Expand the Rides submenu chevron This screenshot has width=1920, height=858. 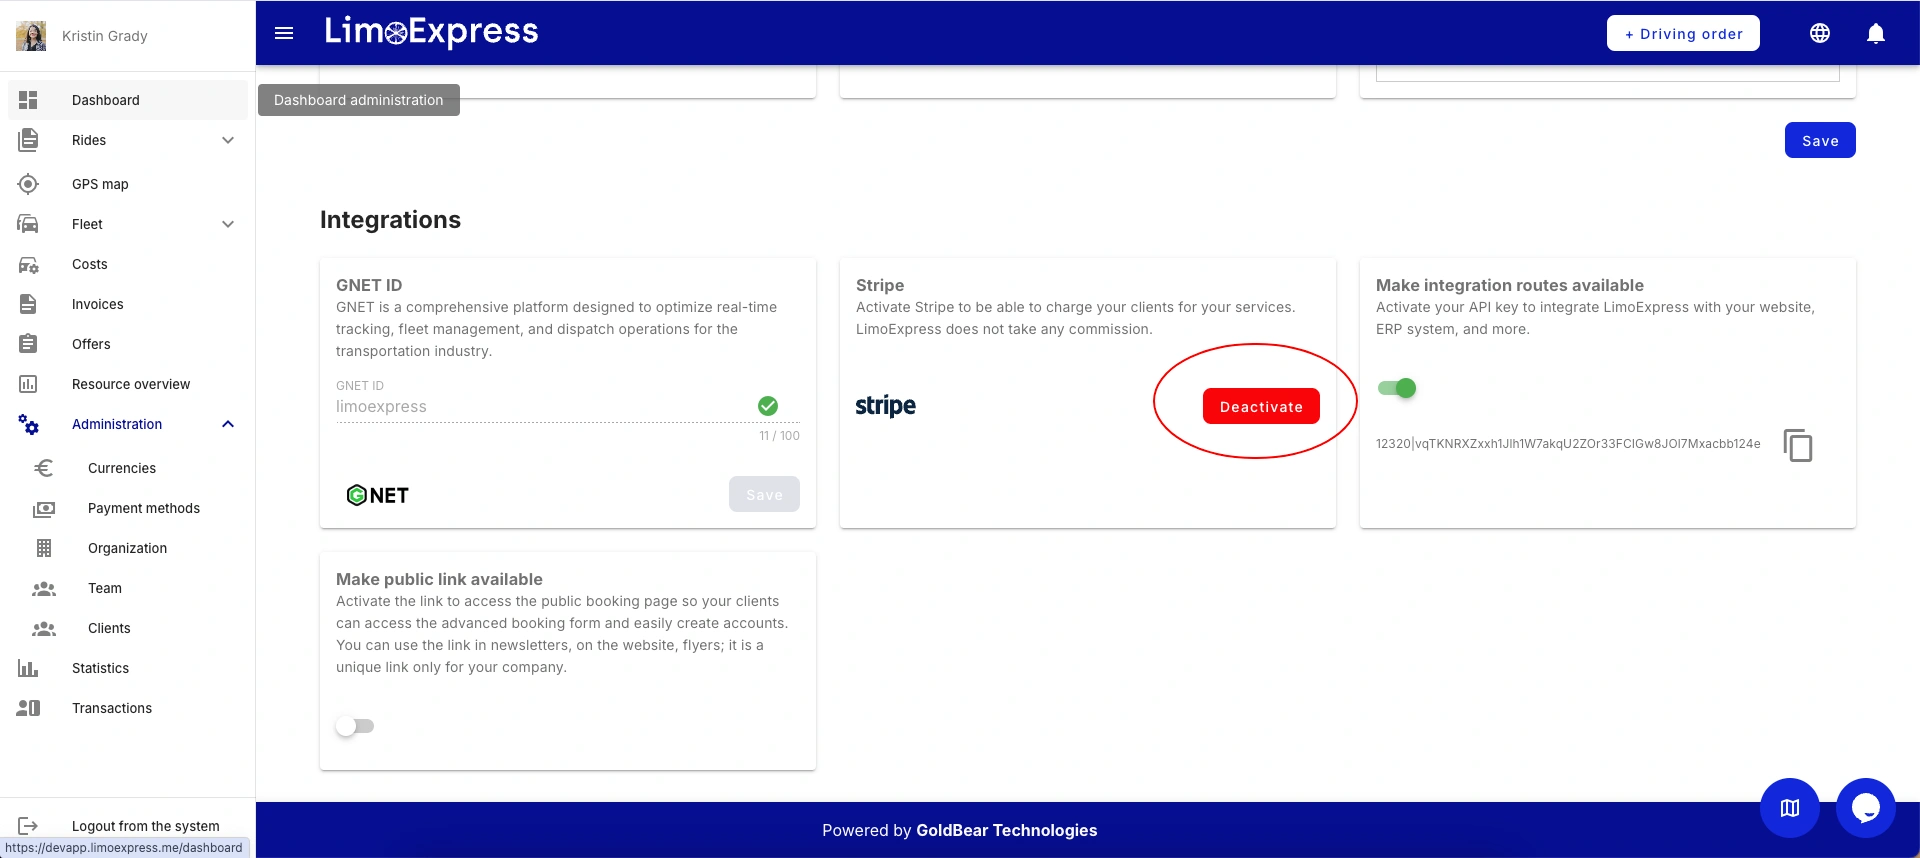click(x=228, y=140)
